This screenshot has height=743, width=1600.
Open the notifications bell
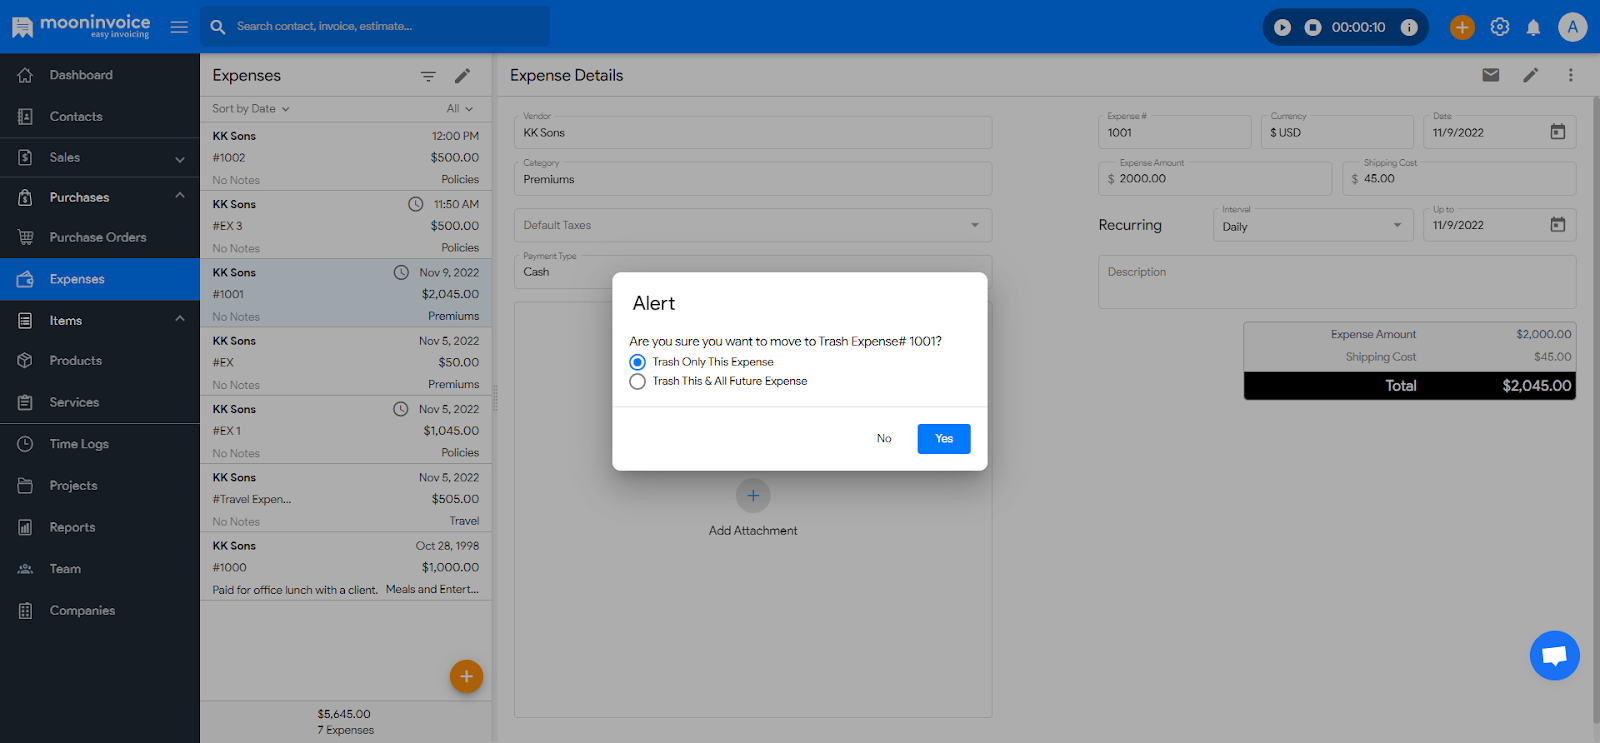[x=1533, y=27]
